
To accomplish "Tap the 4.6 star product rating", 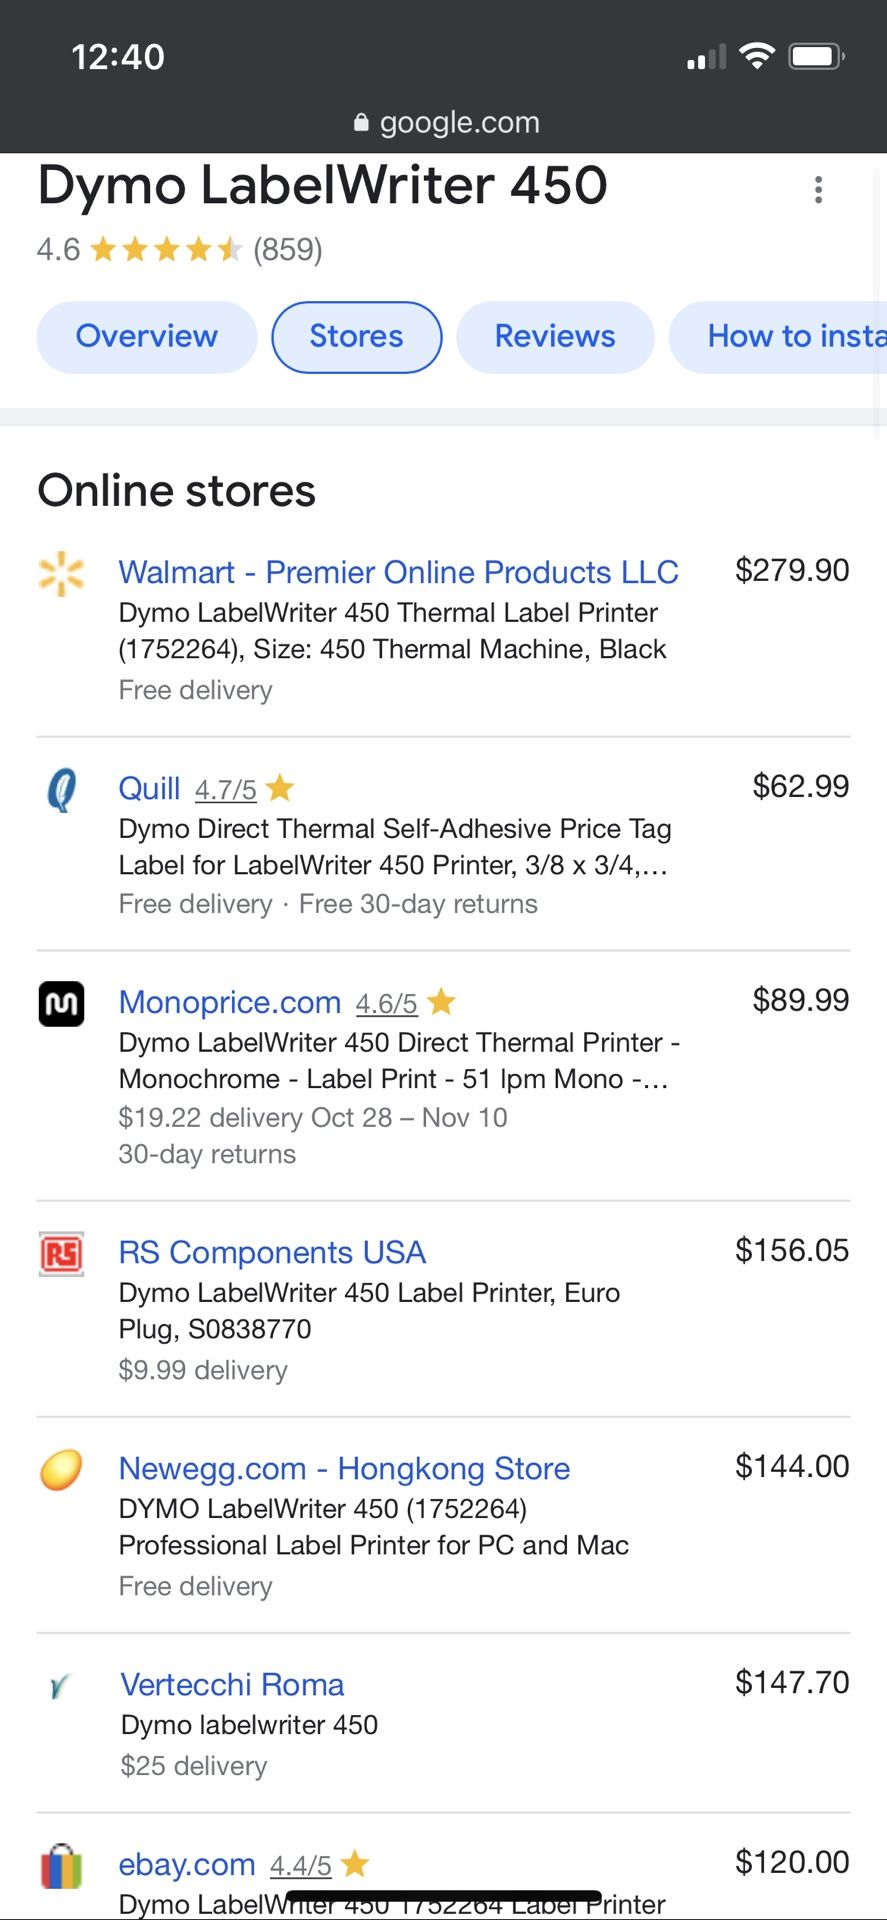I will (180, 249).
